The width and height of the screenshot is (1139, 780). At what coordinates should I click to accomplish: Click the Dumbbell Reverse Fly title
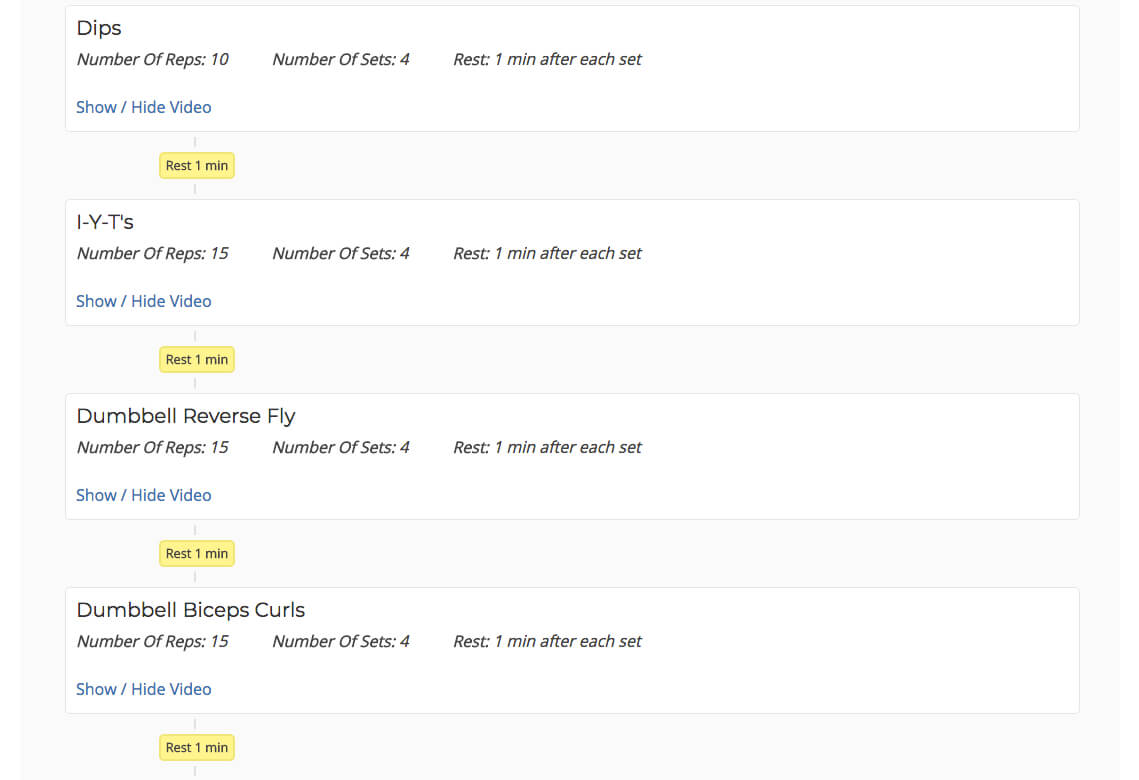(186, 415)
